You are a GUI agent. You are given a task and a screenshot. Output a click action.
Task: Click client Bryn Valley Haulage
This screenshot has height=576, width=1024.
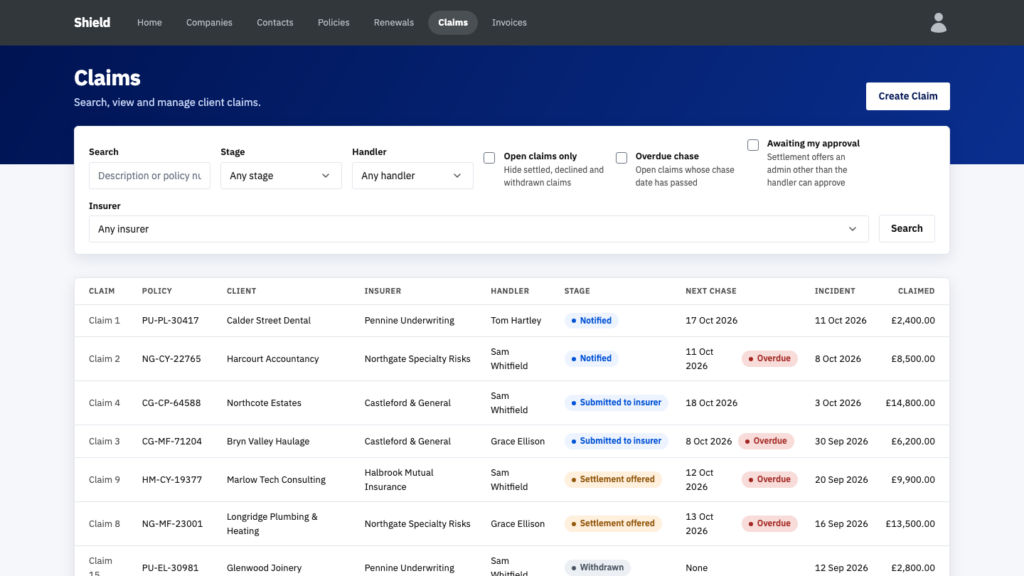(x=268, y=441)
